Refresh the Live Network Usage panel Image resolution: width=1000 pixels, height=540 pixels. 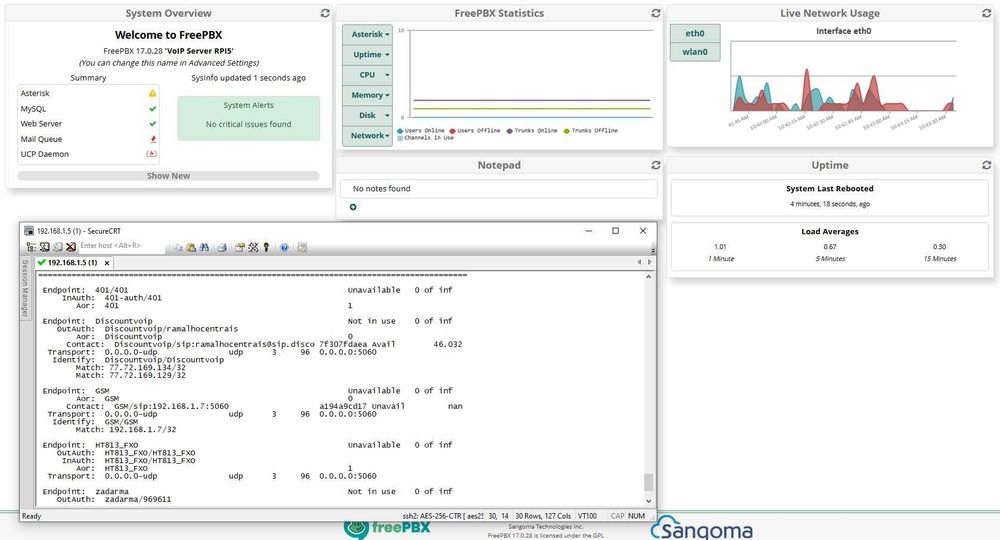click(x=986, y=13)
